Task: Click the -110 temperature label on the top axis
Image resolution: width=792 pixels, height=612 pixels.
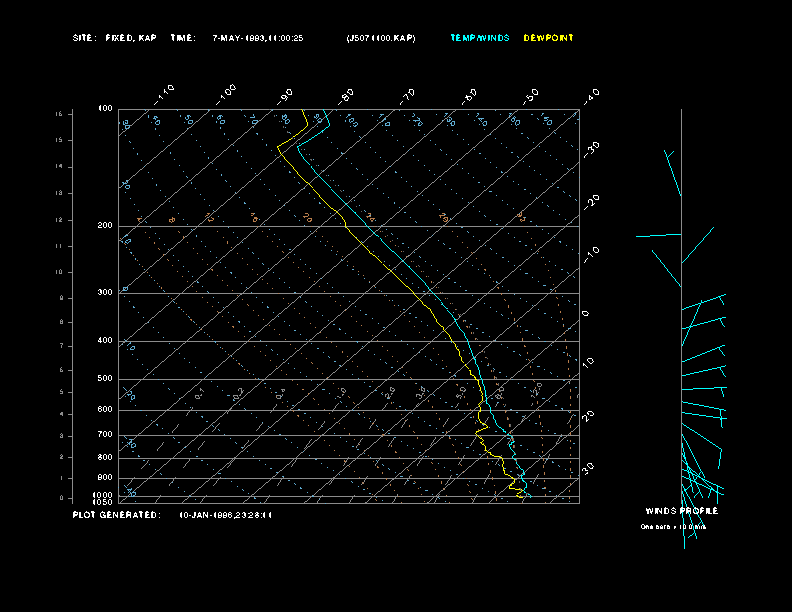Action: click(166, 93)
